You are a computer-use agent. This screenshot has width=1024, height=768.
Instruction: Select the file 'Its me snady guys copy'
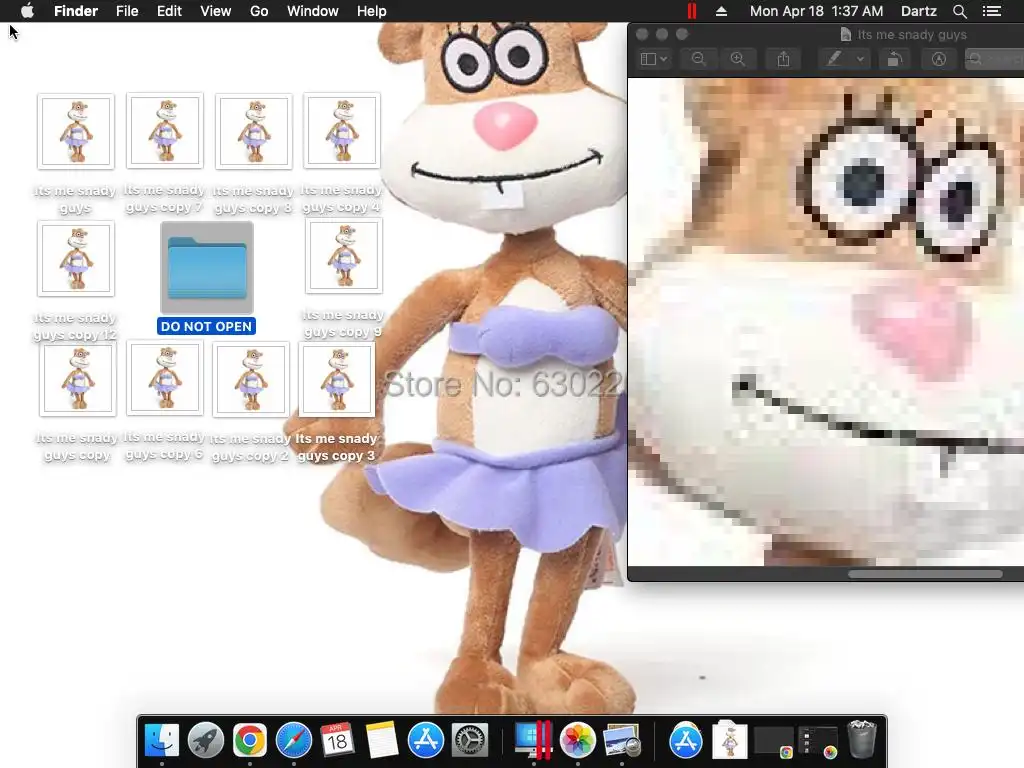(x=78, y=379)
